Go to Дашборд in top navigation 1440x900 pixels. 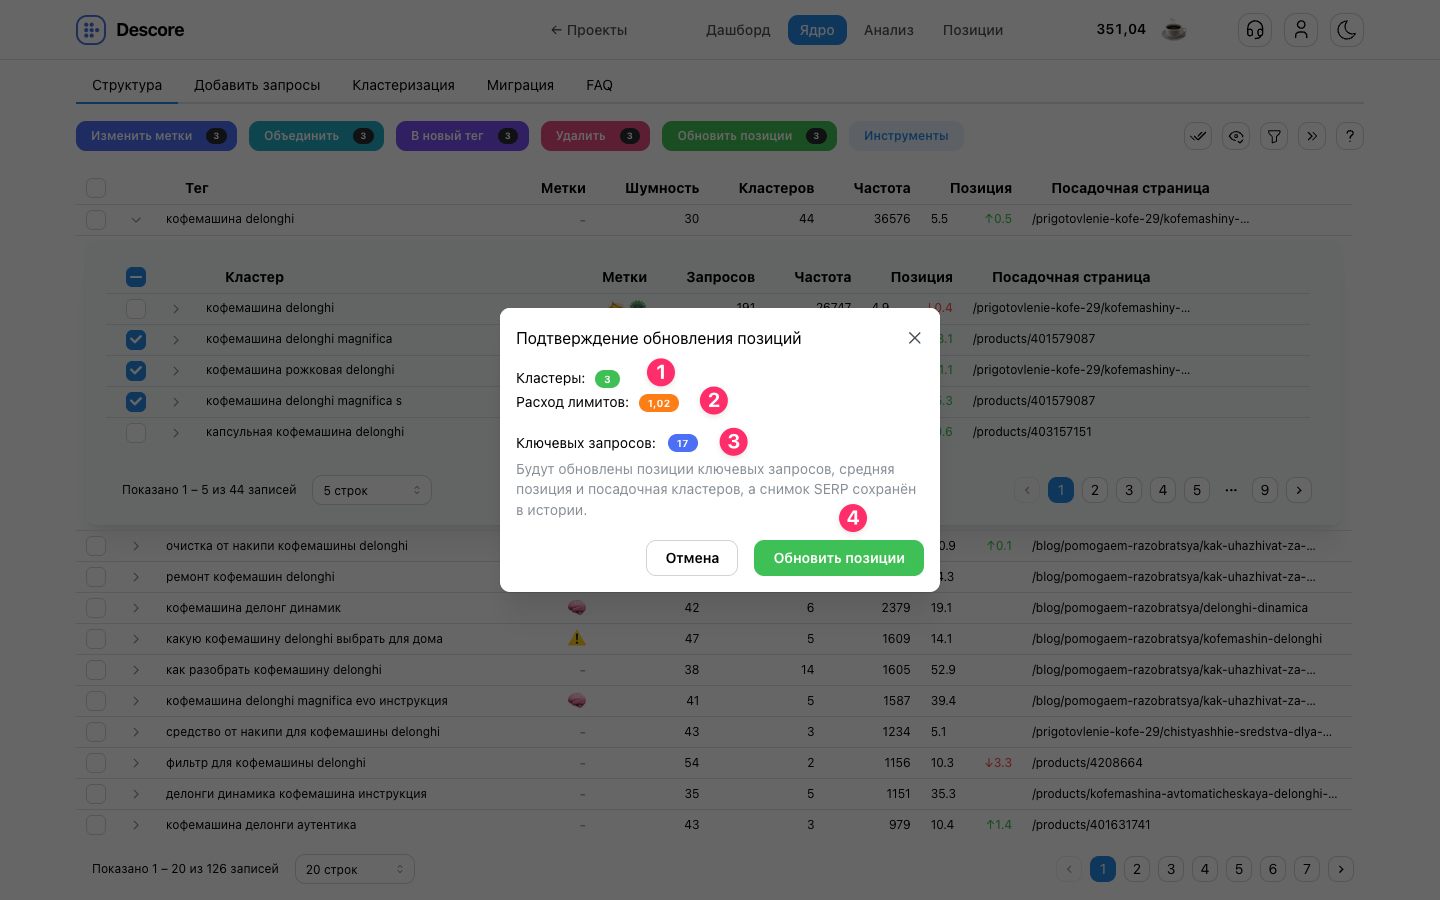tap(738, 30)
